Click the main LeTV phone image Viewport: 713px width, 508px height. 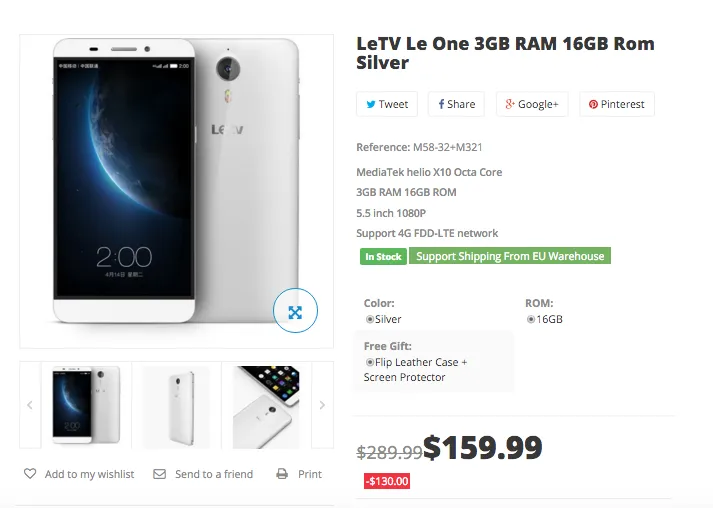175,180
